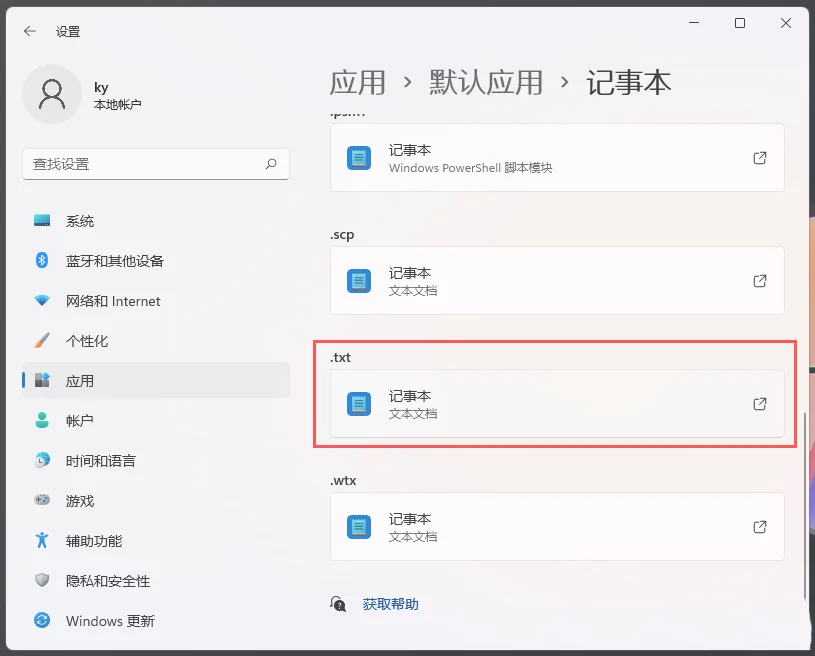
Task: Maximize the Settings window
Action: (740, 23)
